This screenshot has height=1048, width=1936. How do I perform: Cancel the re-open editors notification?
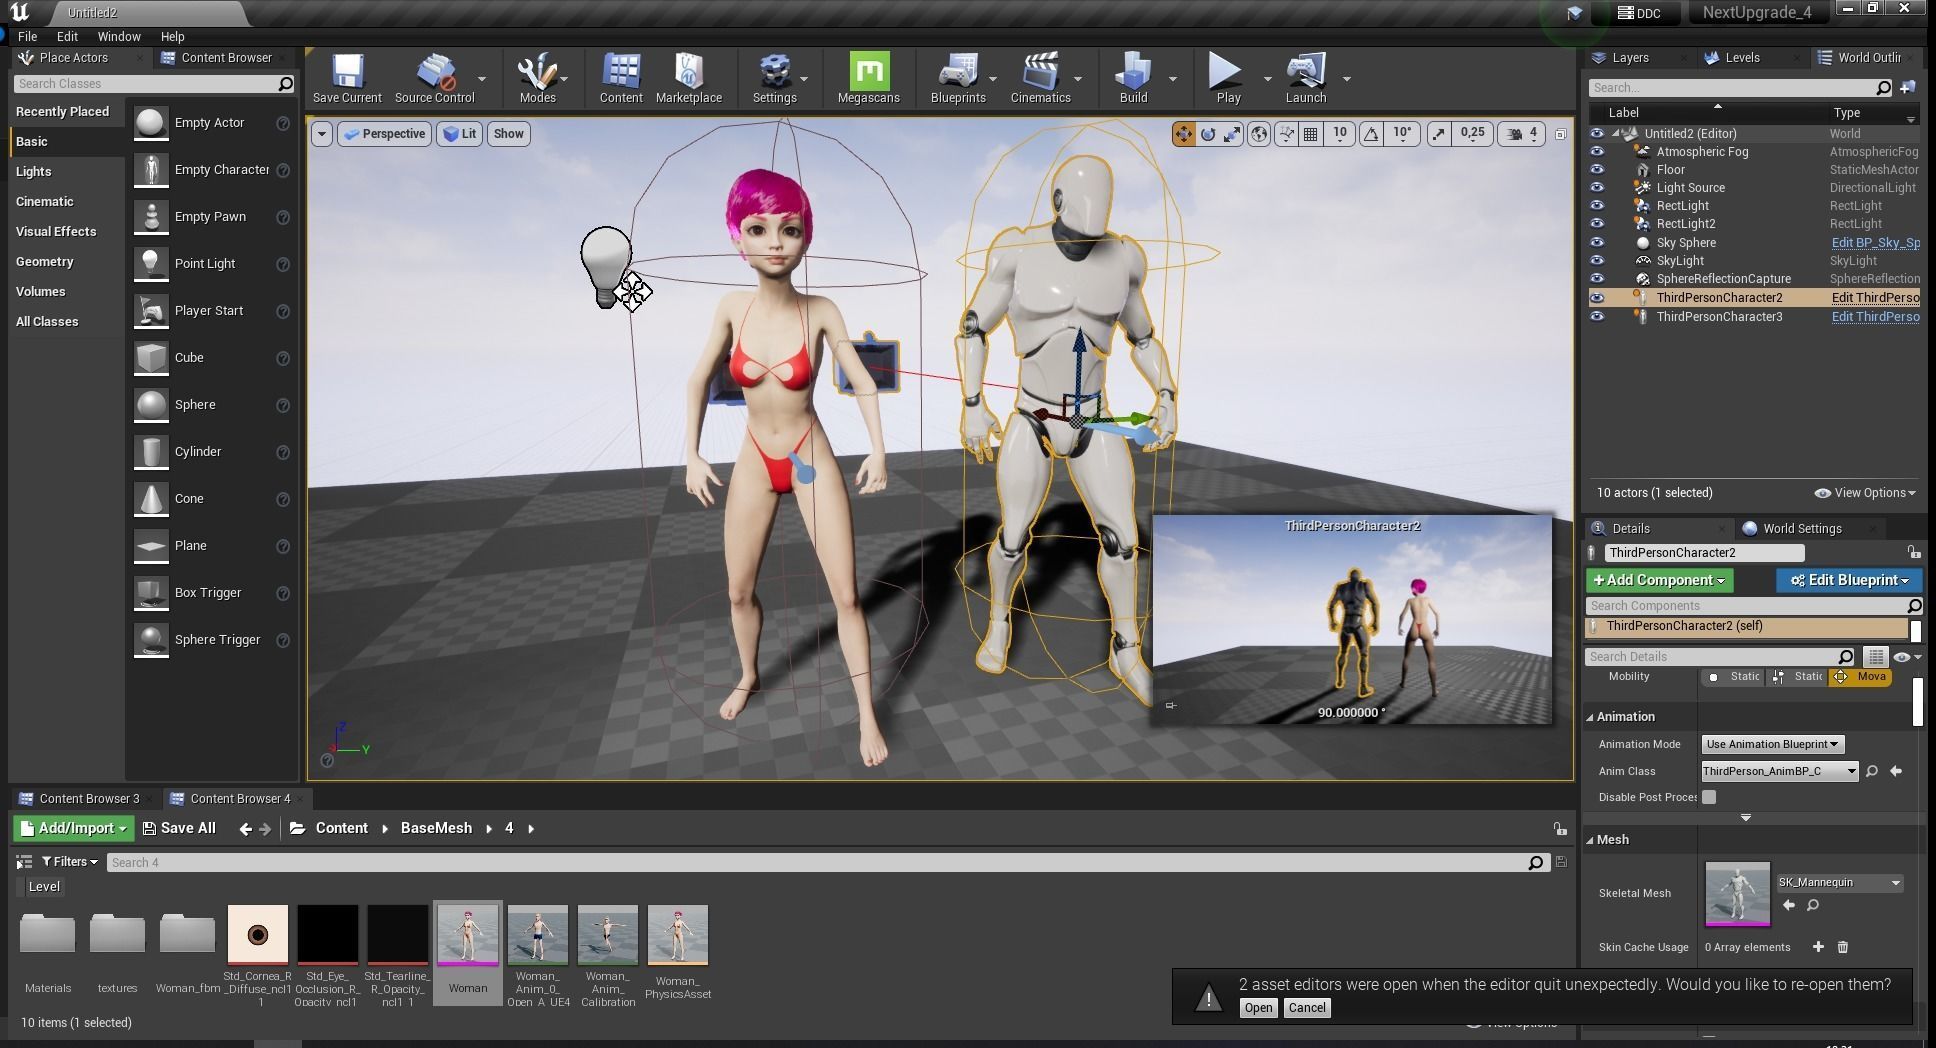click(1307, 1008)
